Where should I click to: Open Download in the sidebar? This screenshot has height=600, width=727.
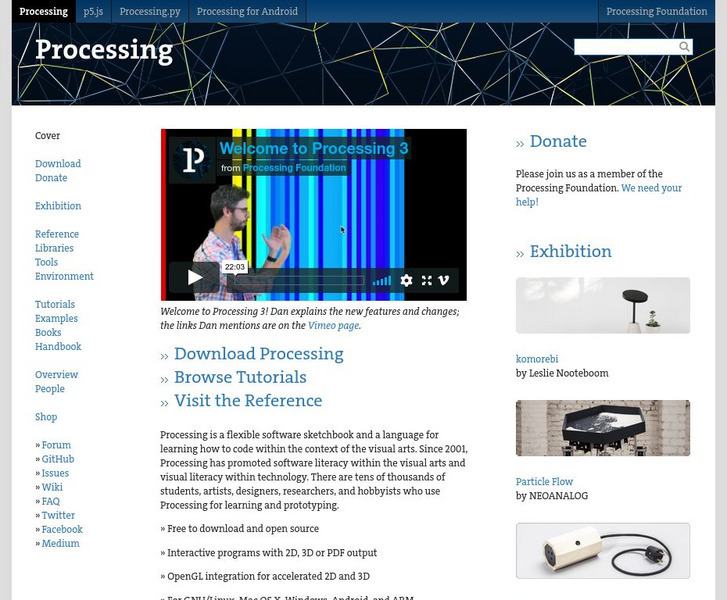pyautogui.click(x=58, y=164)
